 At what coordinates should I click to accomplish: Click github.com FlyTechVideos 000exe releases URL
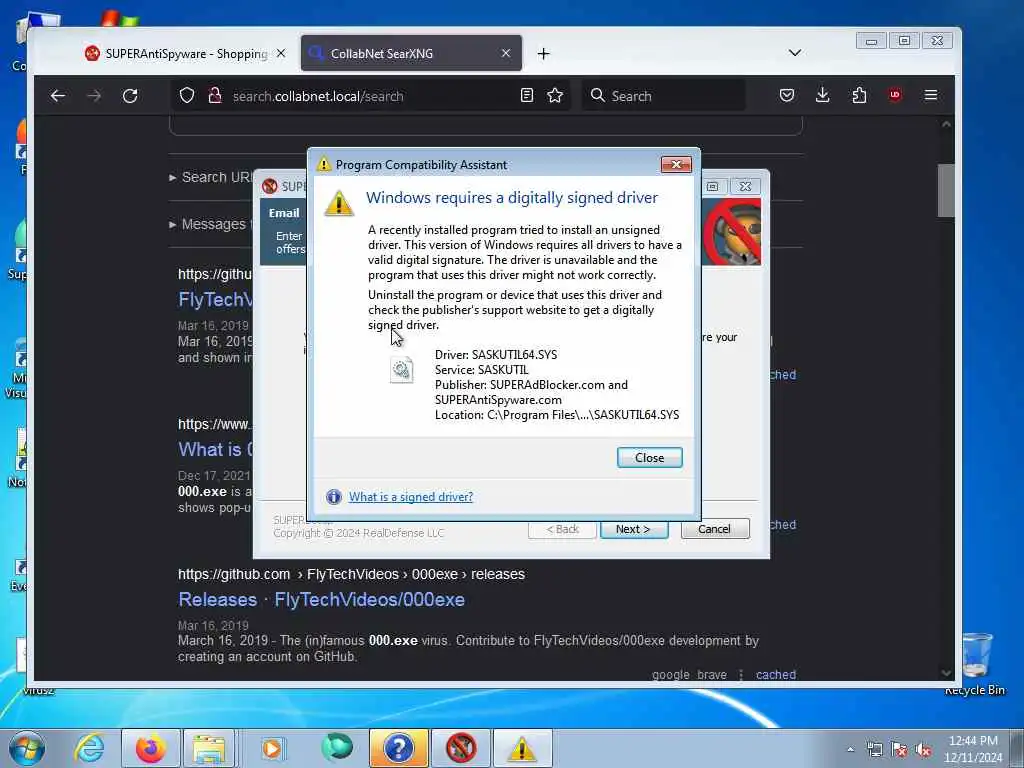pyautogui.click(x=351, y=574)
